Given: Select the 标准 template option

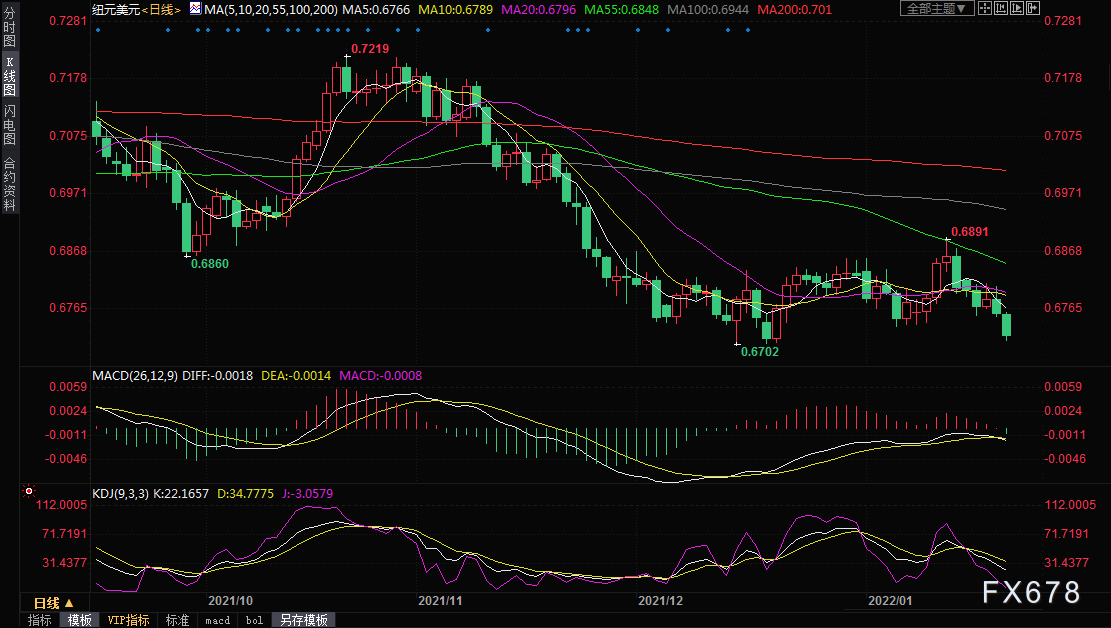Looking at the screenshot, I should click(x=177, y=620).
